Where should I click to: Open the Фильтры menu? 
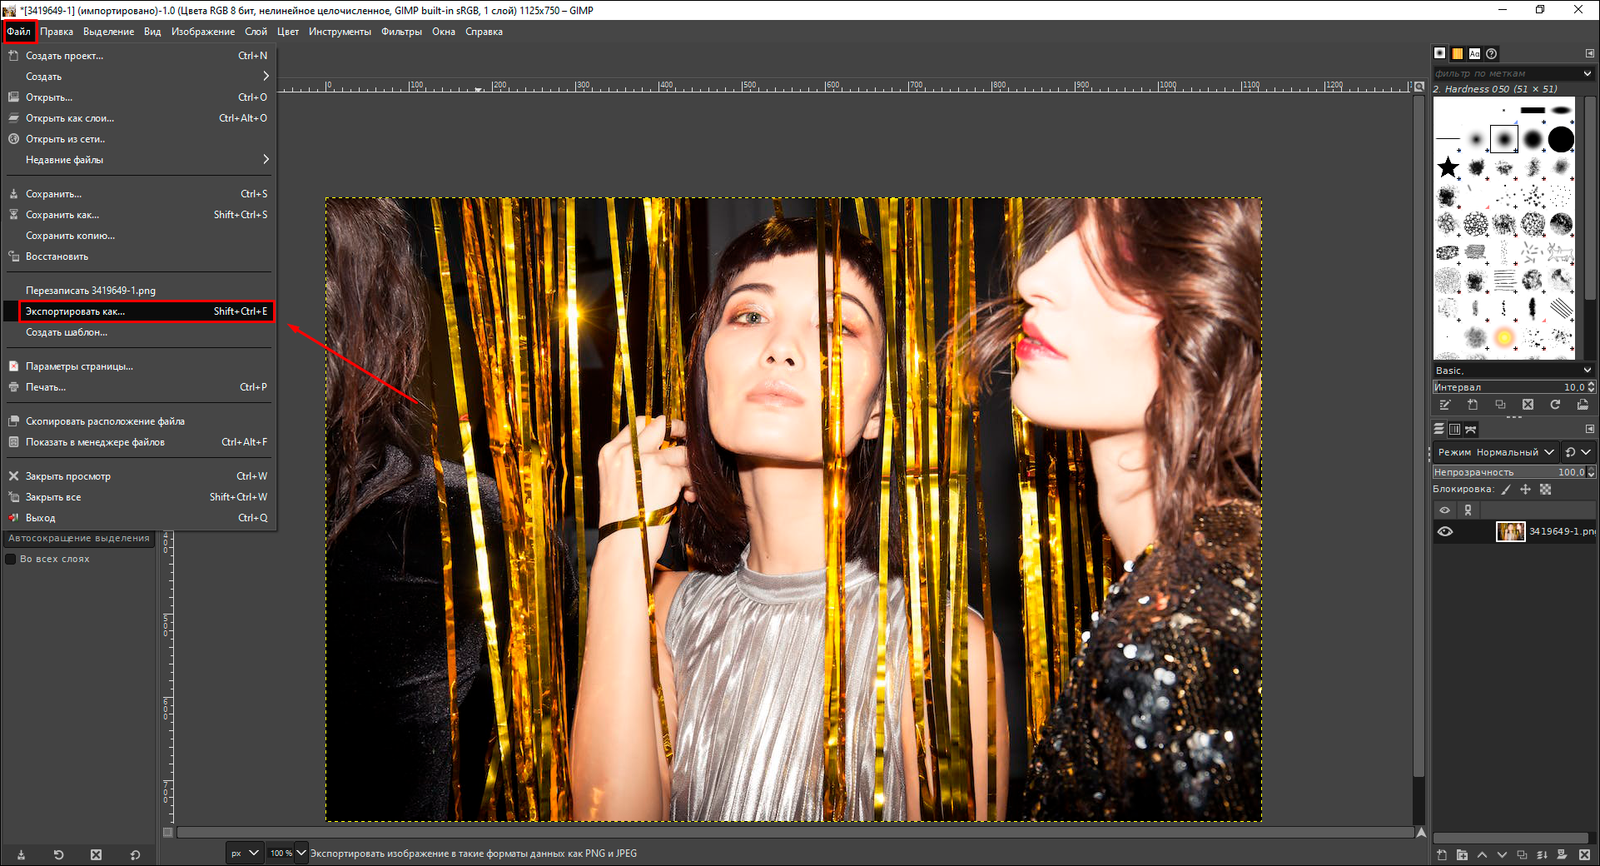coord(401,32)
